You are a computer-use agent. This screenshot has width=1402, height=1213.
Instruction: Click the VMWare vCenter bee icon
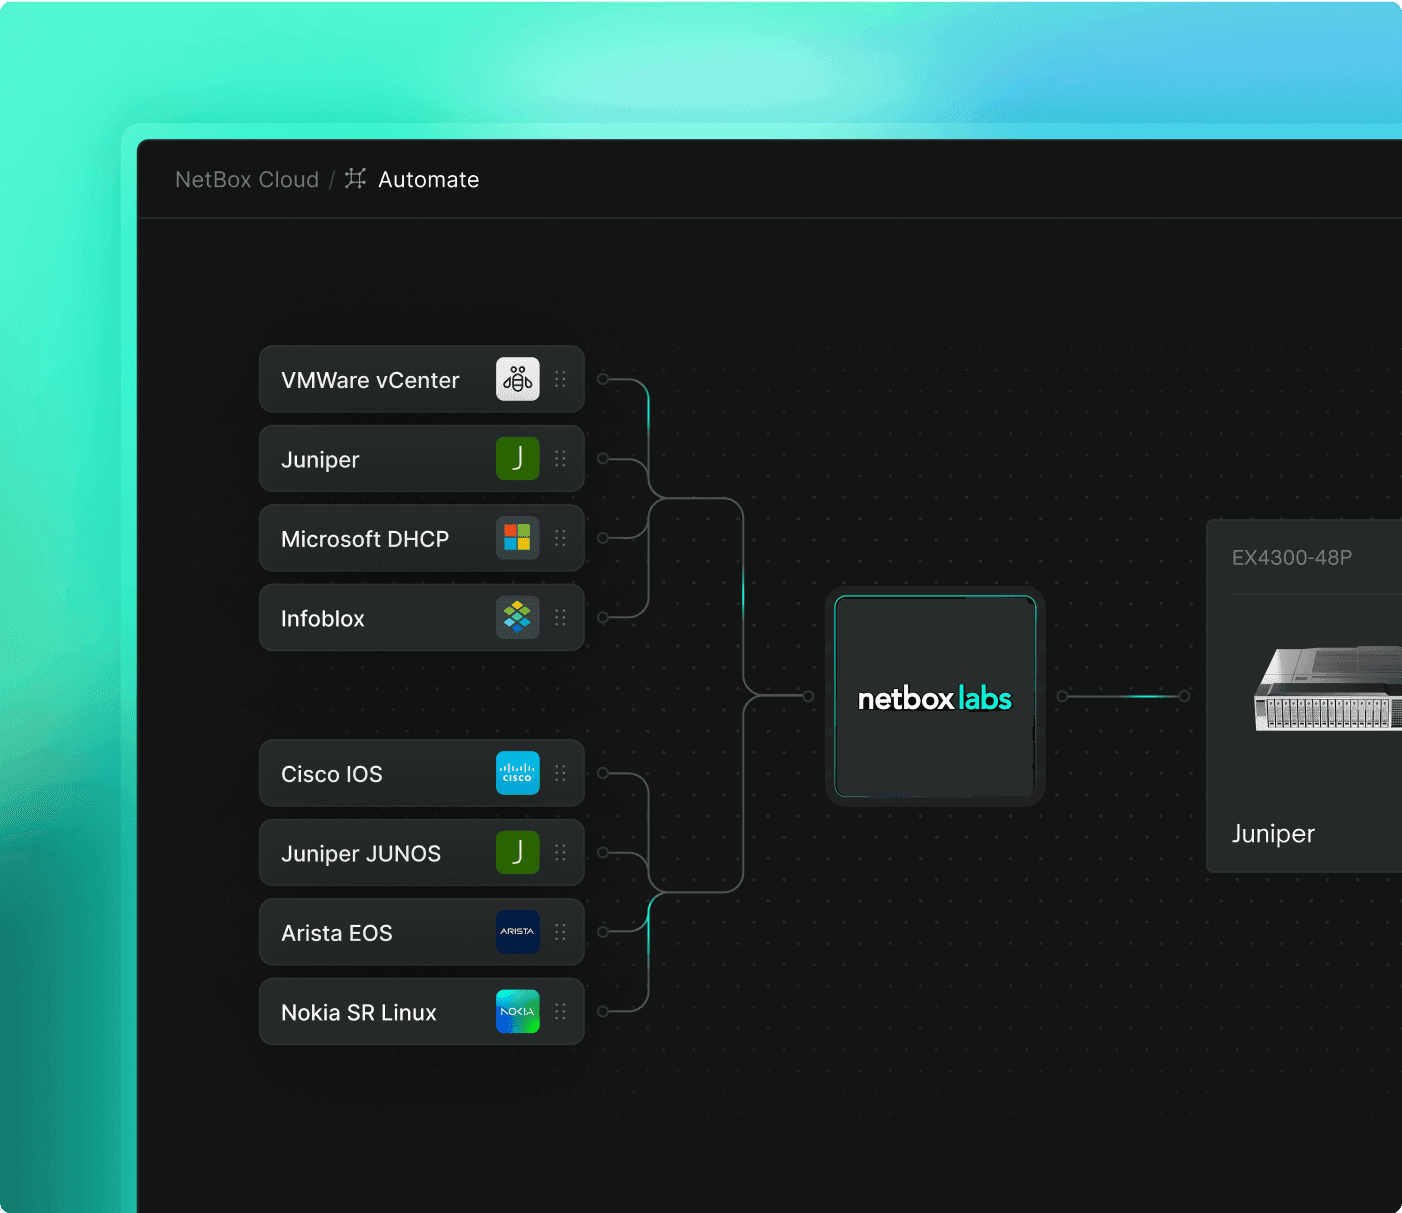pyautogui.click(x=517, y=379)
